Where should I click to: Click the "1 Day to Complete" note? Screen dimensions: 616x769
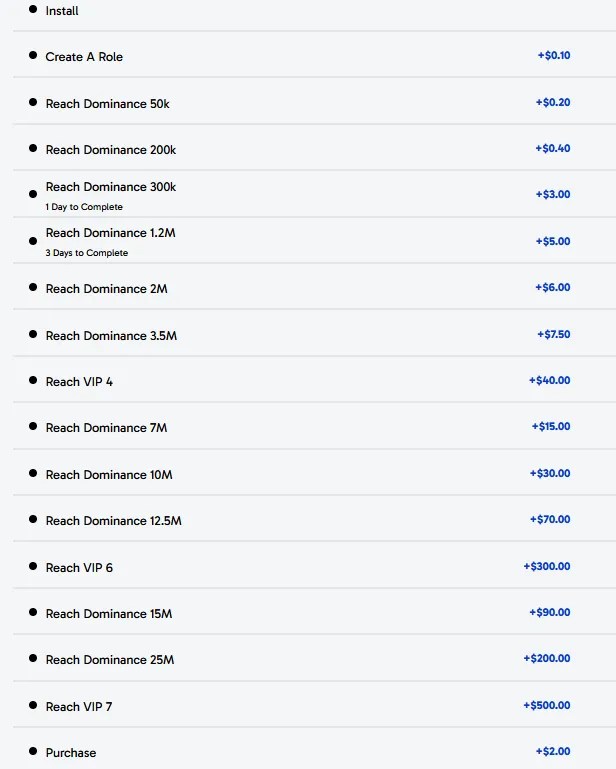pos(84,207)
